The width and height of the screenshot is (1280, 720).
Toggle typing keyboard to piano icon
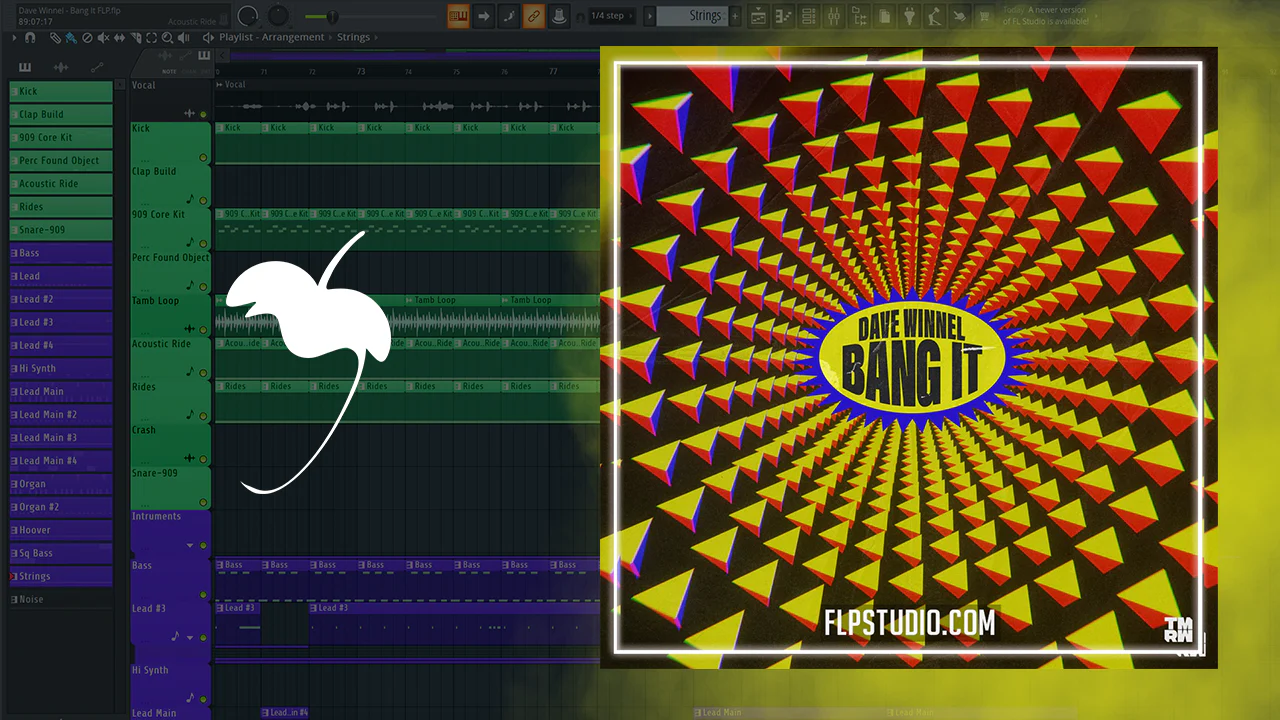(459, 16)
